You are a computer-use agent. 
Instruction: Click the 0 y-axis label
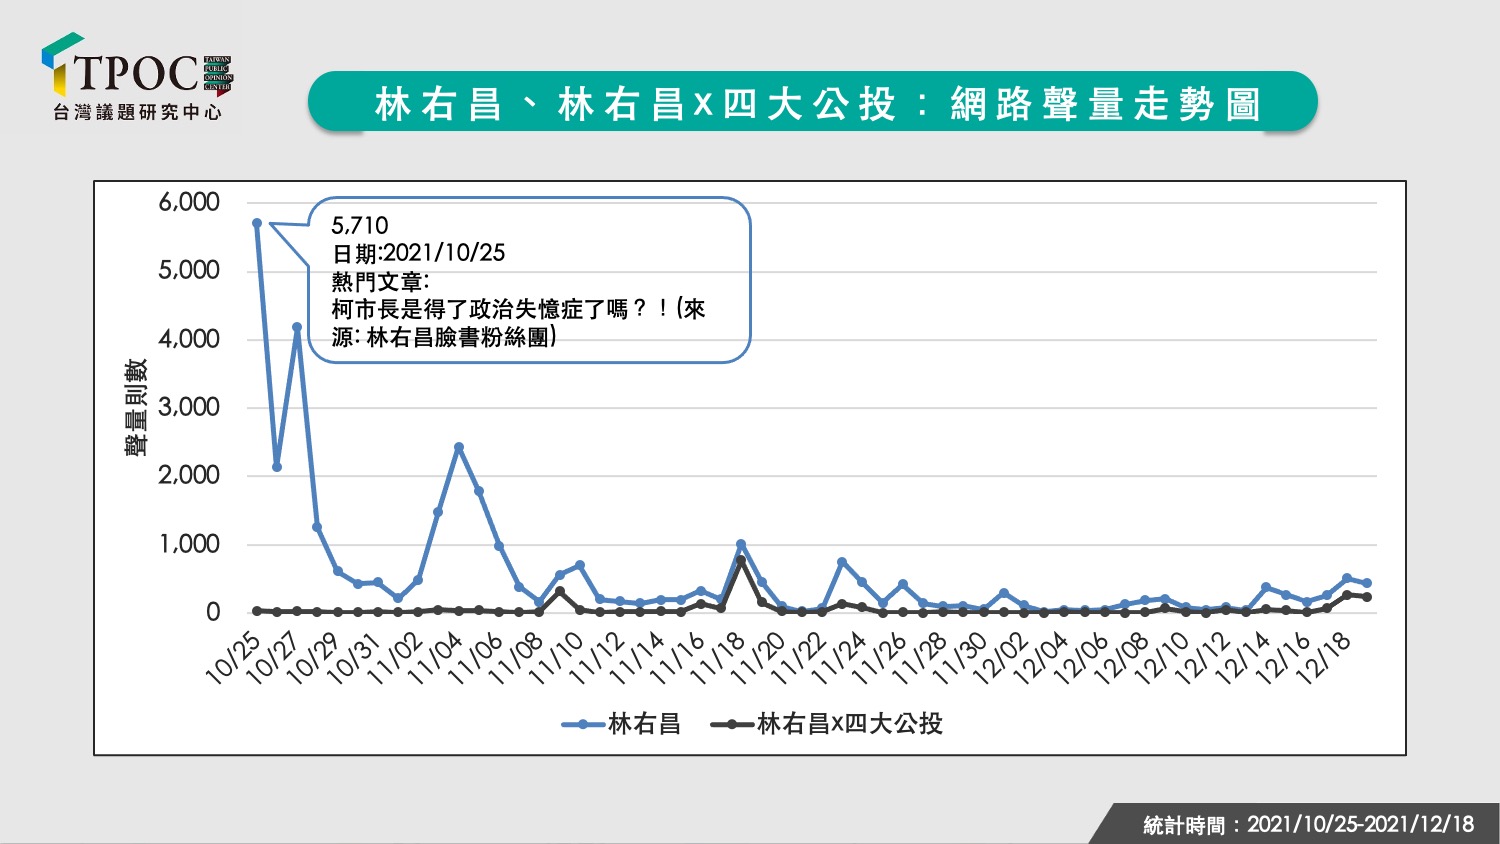tap(213, 612)
